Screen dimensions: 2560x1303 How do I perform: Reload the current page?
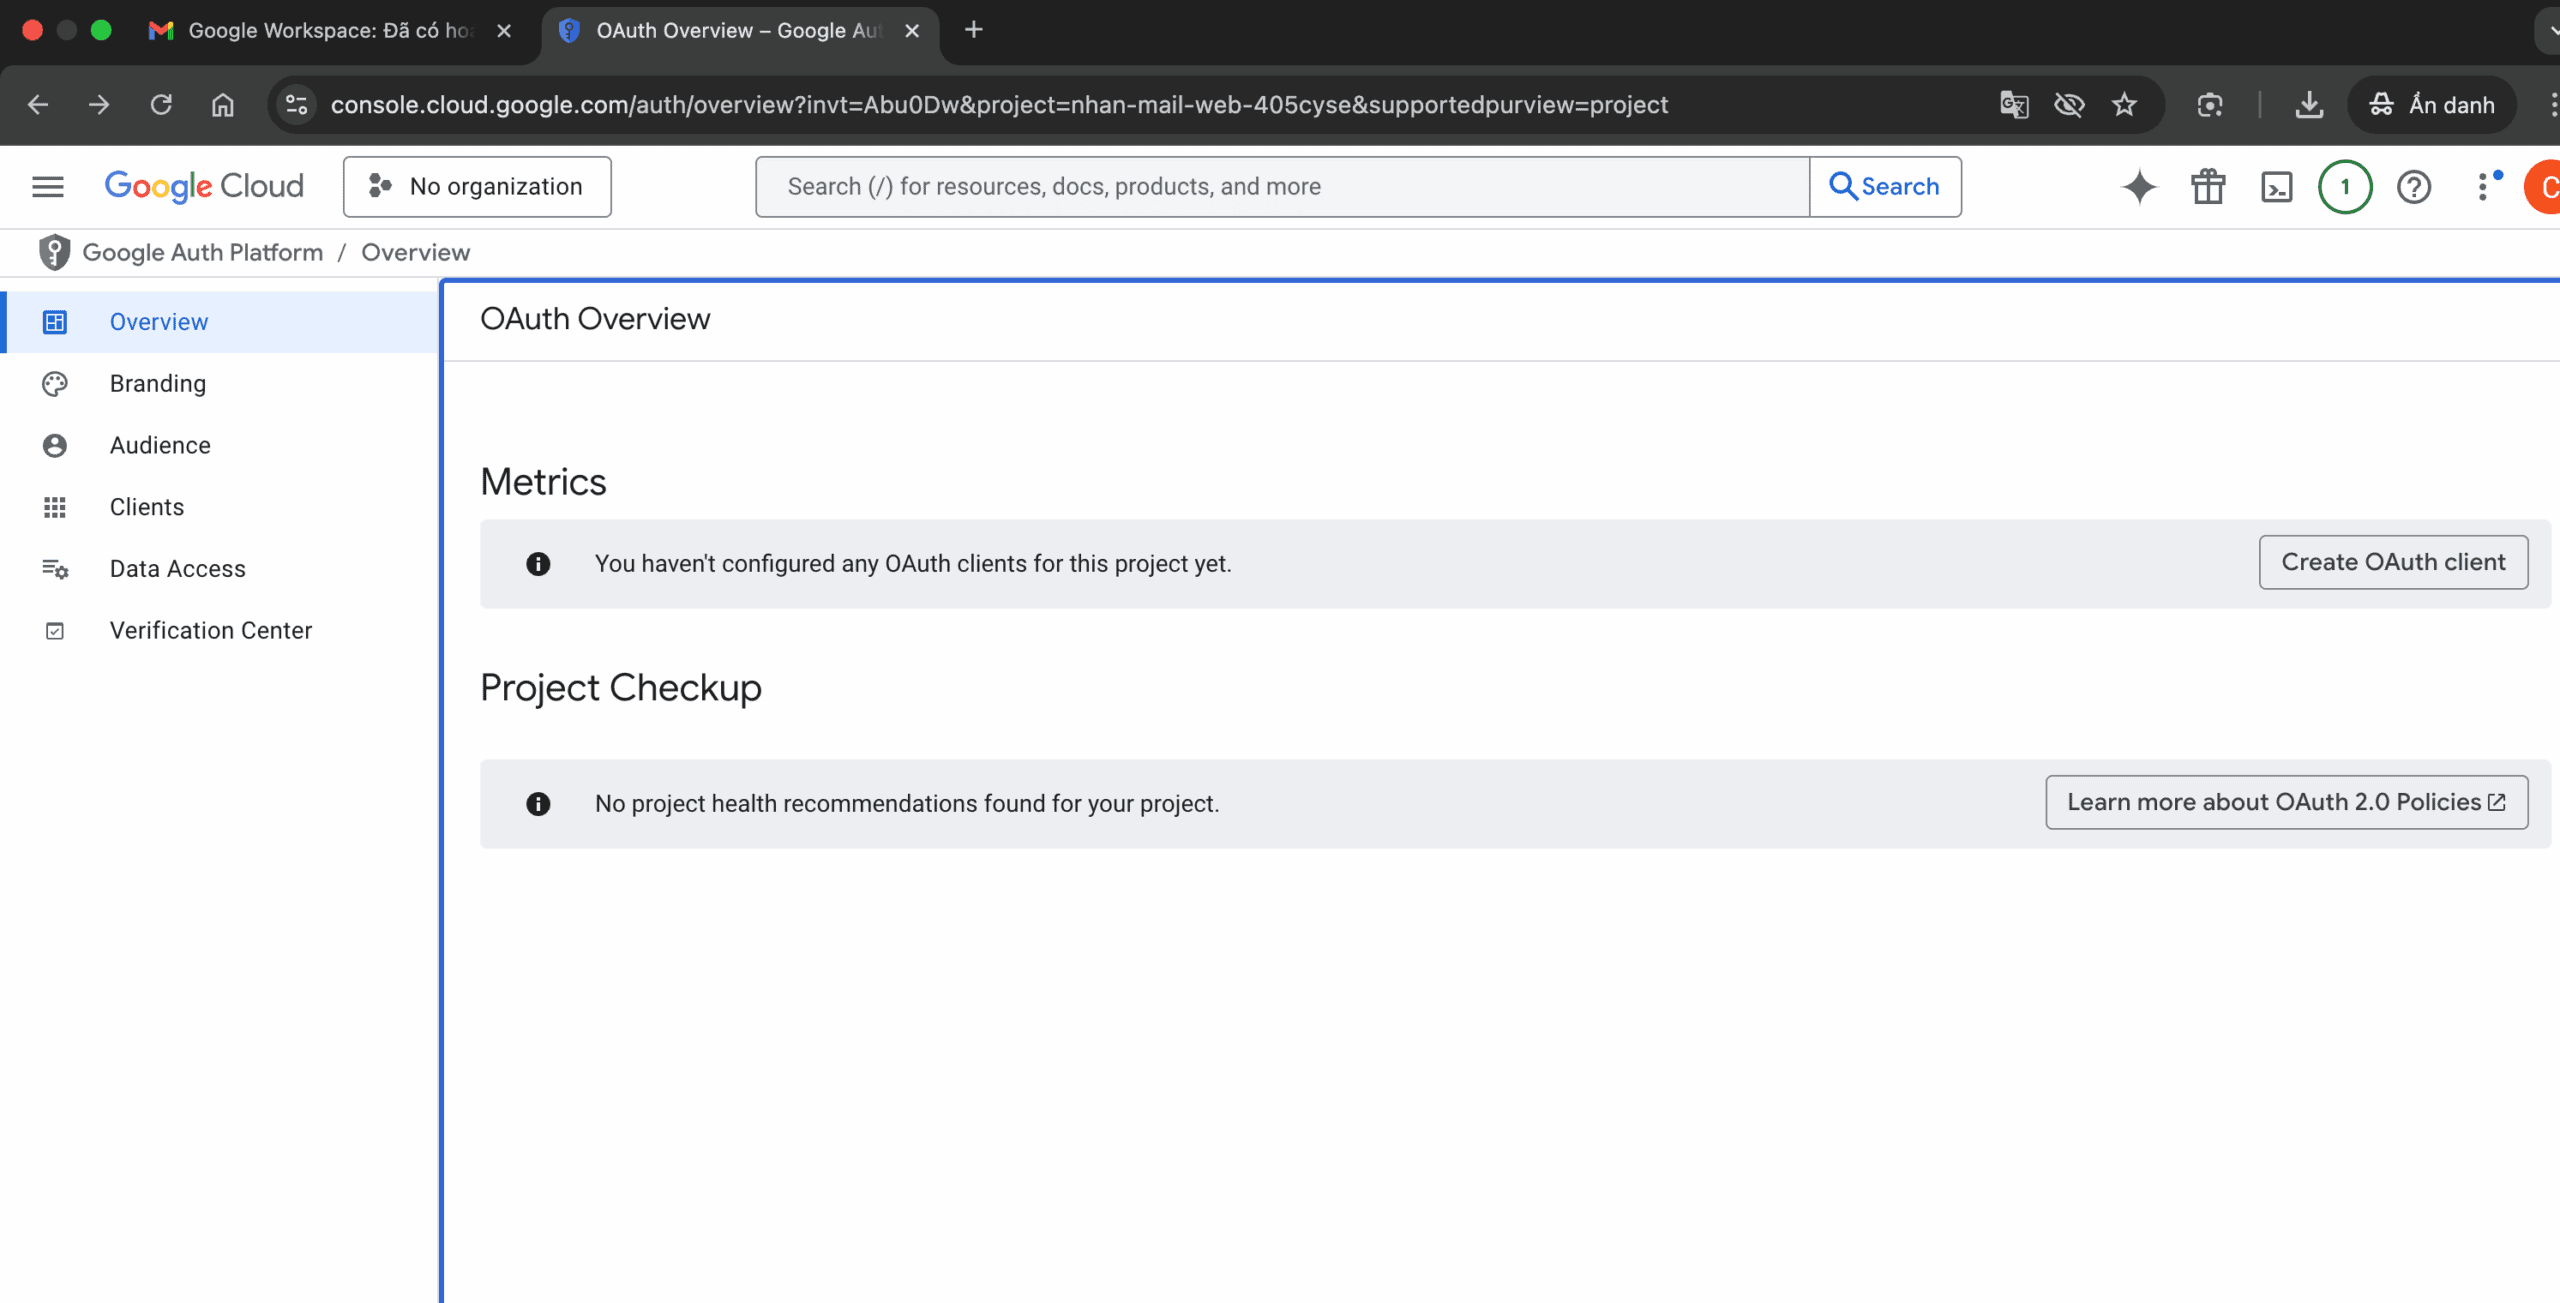click(x=161, y=105)
